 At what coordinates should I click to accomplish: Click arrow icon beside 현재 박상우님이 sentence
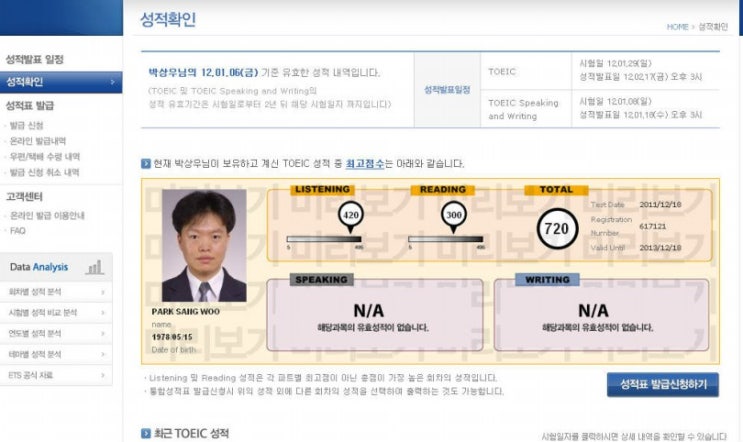[x=146, y=163]
